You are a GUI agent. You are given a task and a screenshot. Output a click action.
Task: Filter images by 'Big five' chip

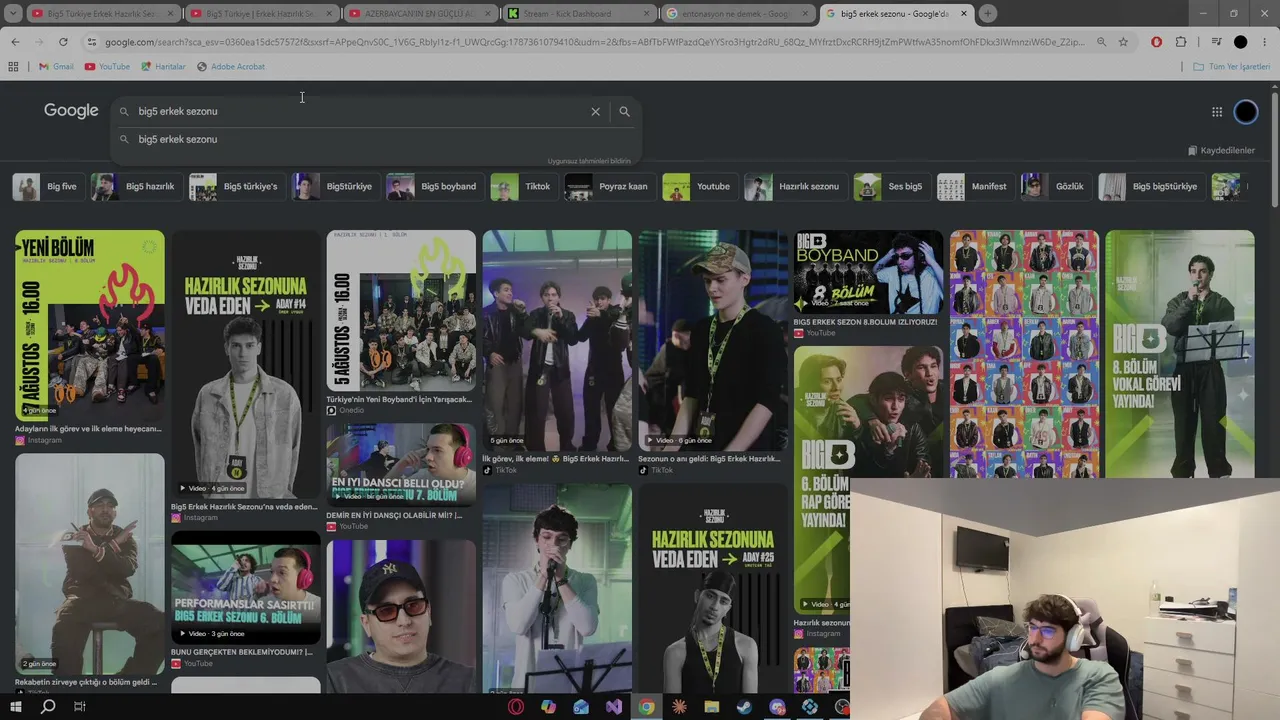pos(46,186)
